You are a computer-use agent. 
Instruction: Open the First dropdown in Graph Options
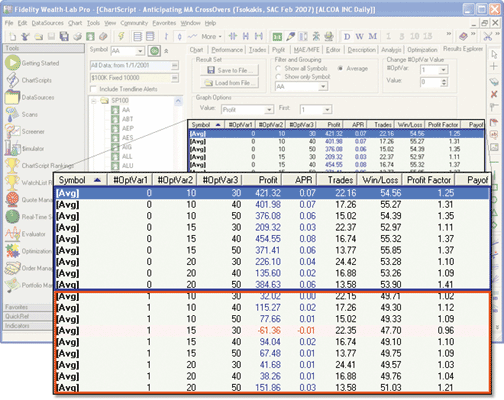pyautogui.click(x=327, y=110)
